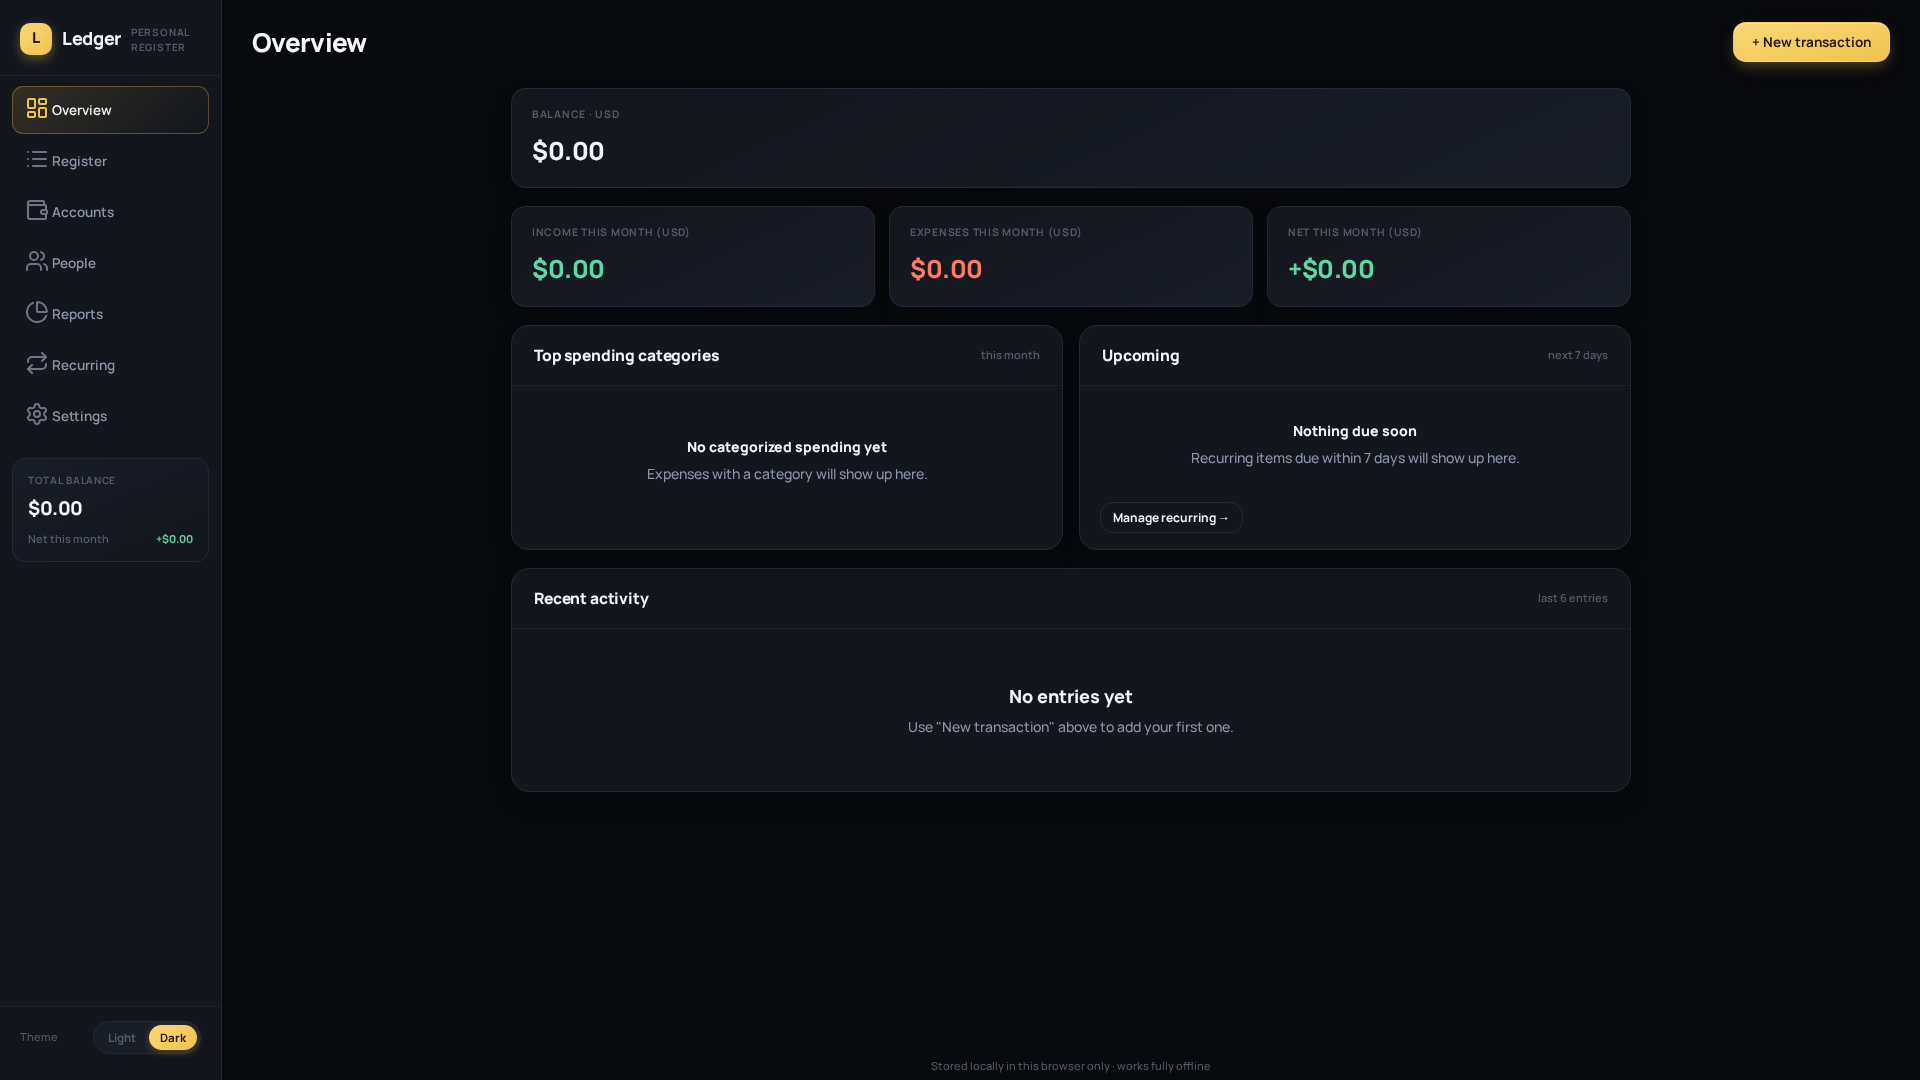Click the Upcoming panel heading
The image size is (1920, 1080).
[1141, 355]
